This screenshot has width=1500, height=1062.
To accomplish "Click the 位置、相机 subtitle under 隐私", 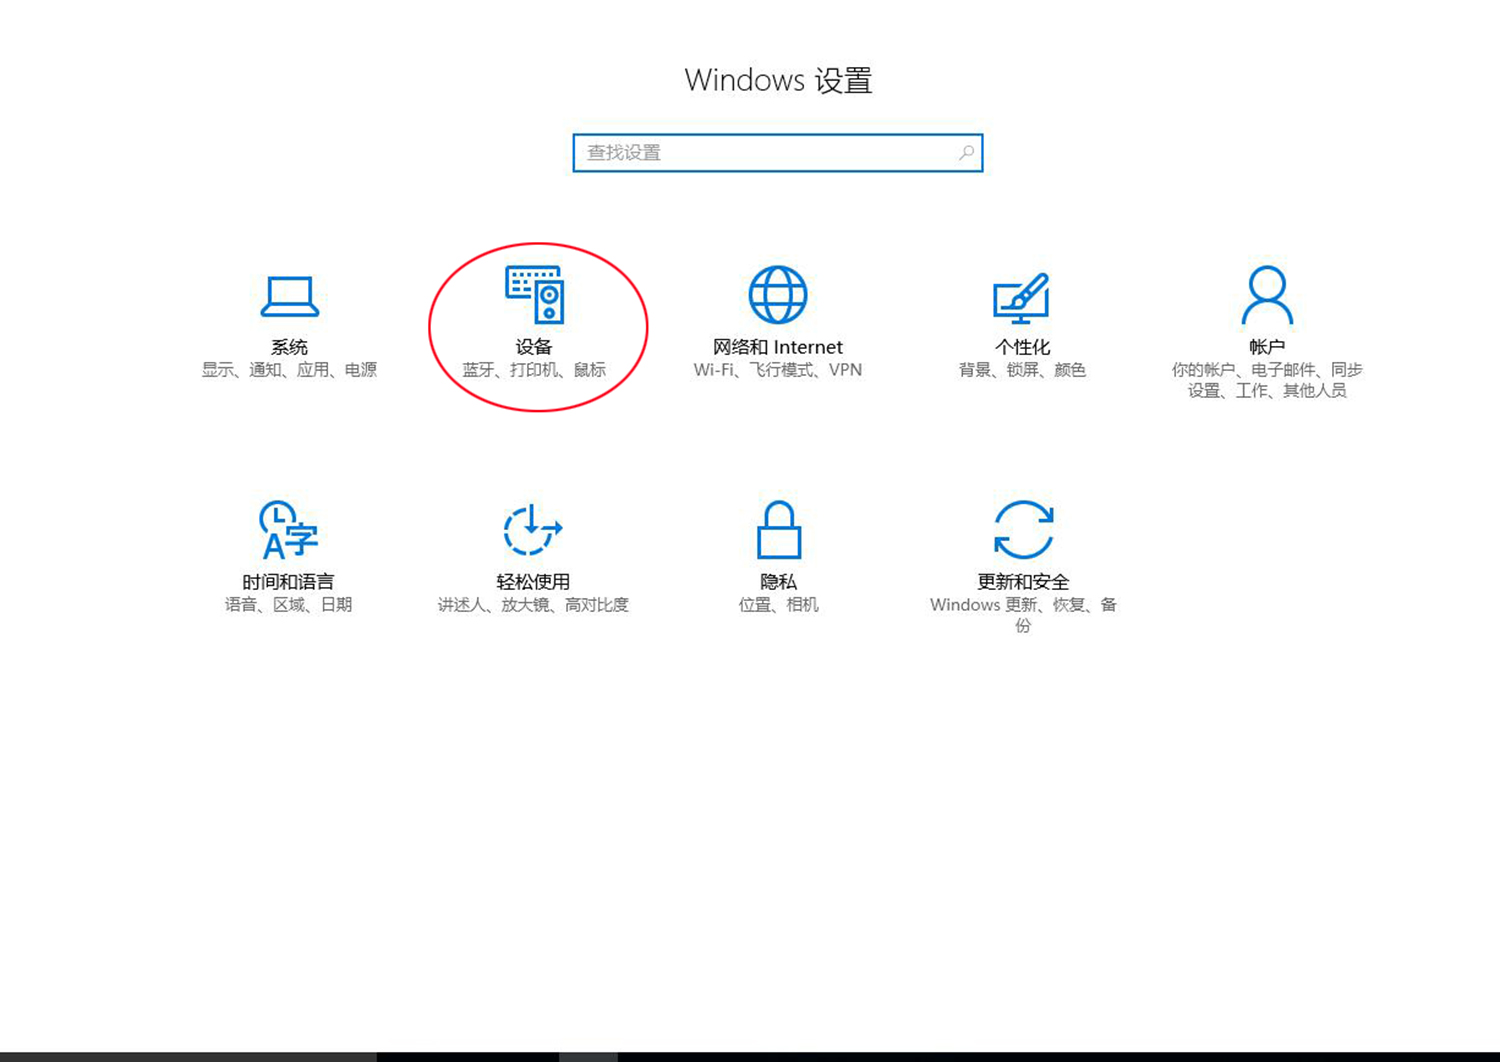I will (x=777, y=604).
